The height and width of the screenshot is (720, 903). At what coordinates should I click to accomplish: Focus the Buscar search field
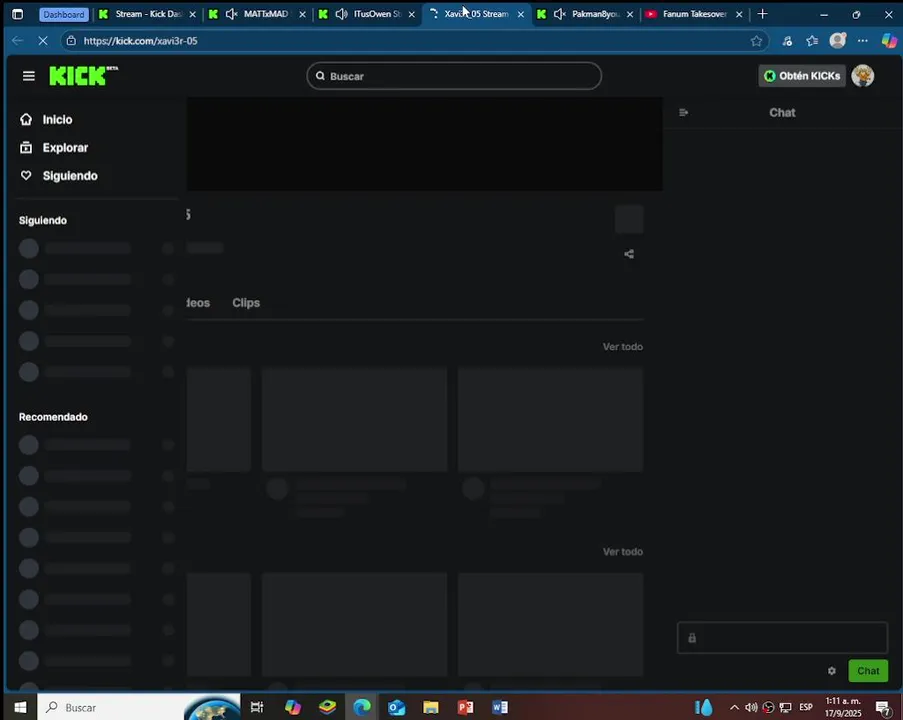[454, 76]
